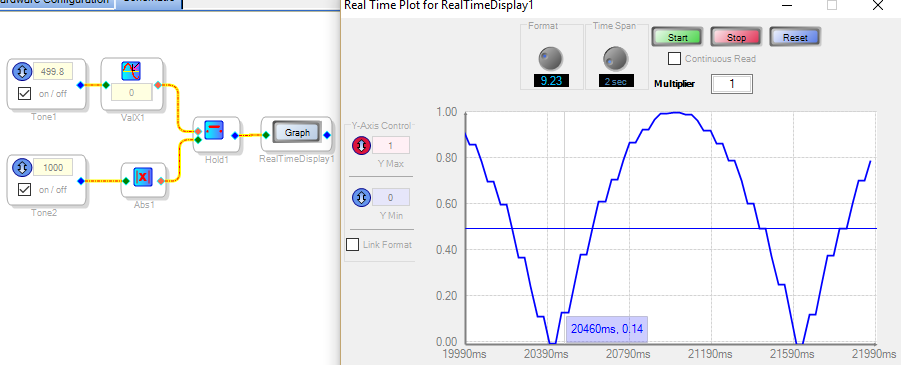901x365 pixels.
Task: Stop the real time plot
Action: pyautogui.click(x=736, y=37)
